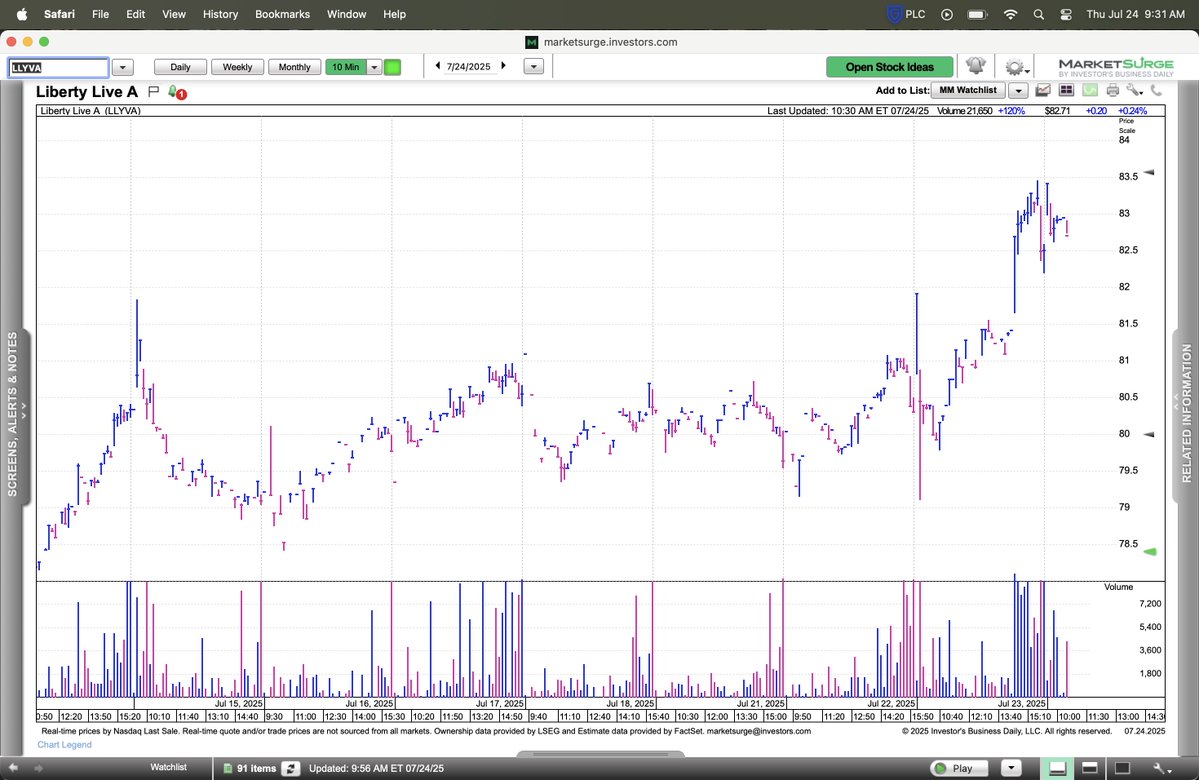Open the Safari menu
This screenshot has height=780, width=1199.
click(x=59, y=14)
